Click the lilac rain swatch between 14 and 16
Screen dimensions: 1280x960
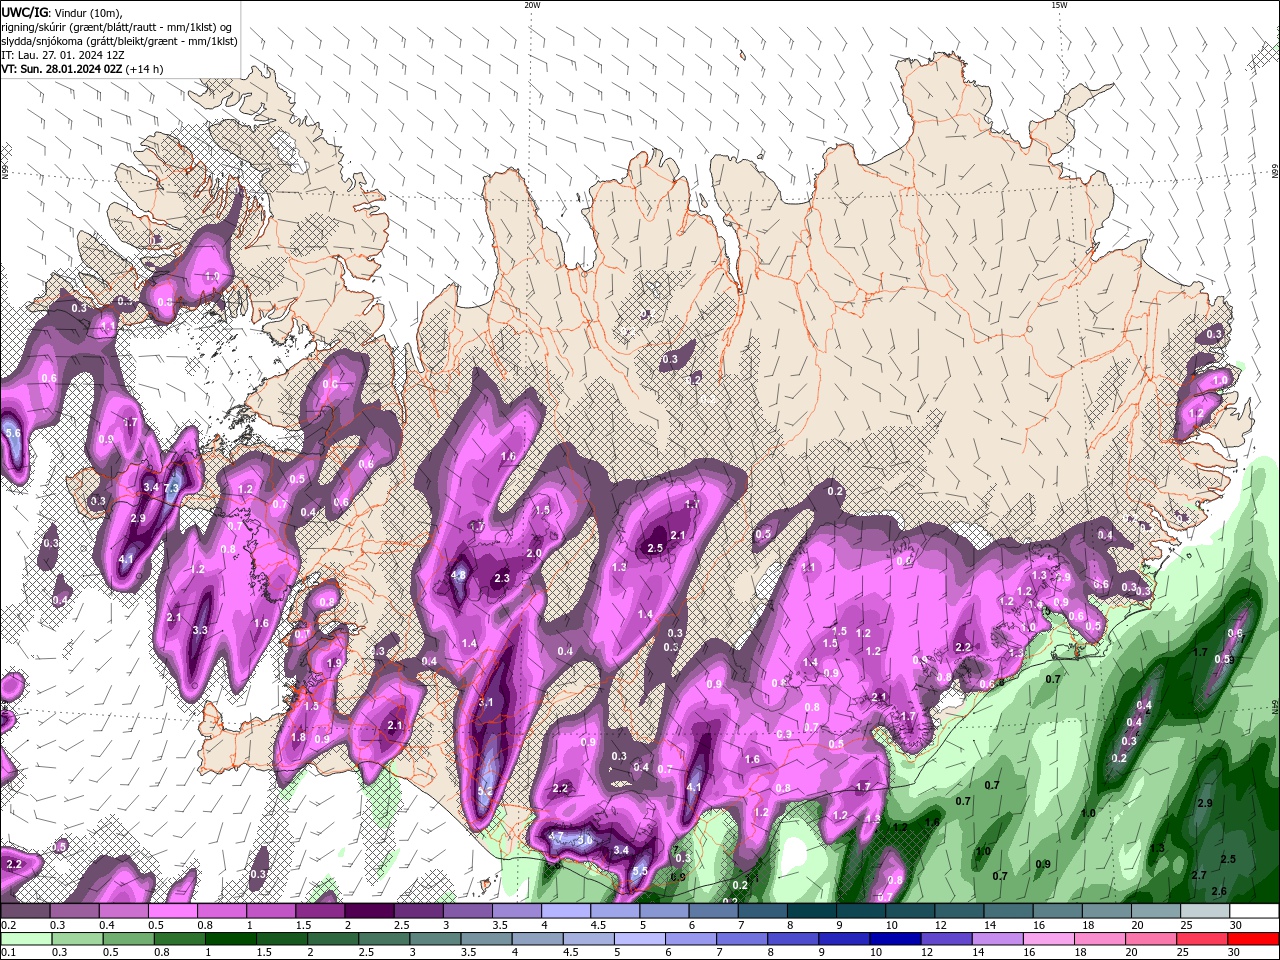[x=996, y=939]
